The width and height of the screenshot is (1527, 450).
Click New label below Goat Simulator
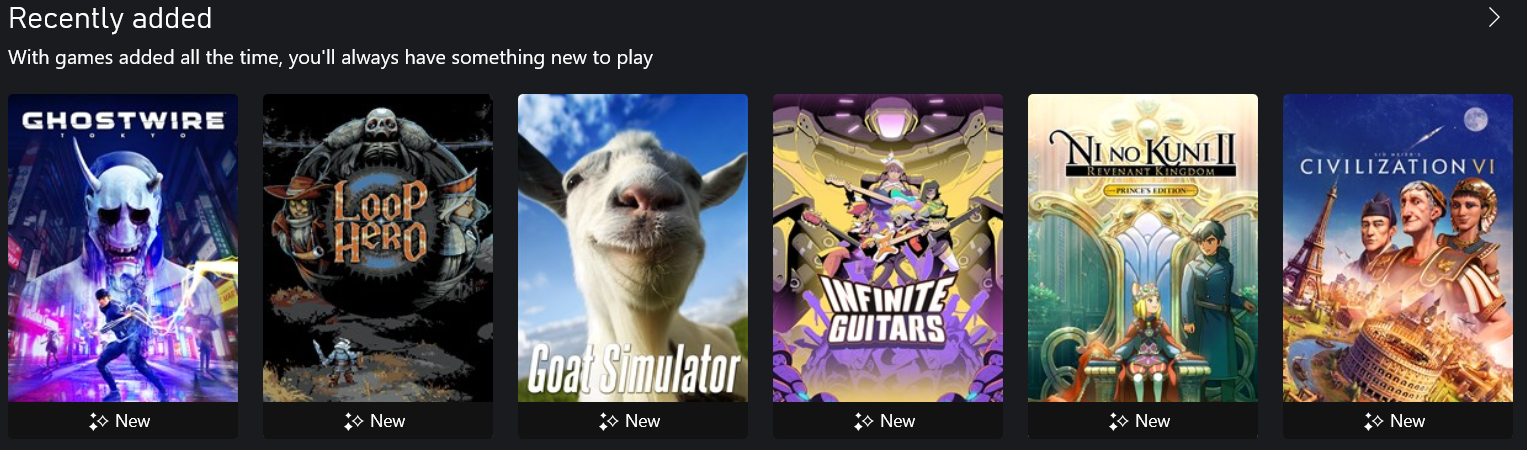click(643, 421)
